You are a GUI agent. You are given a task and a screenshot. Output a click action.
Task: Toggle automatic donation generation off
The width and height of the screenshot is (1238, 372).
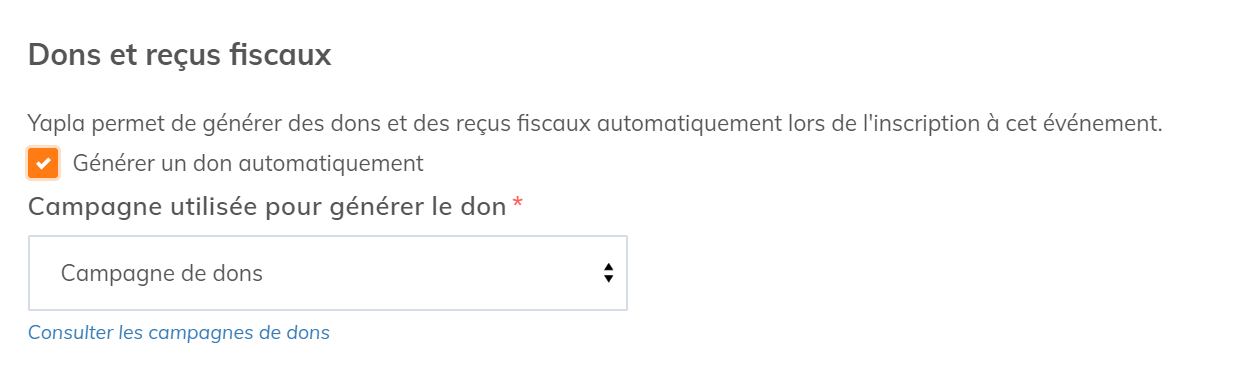[43, 163]
